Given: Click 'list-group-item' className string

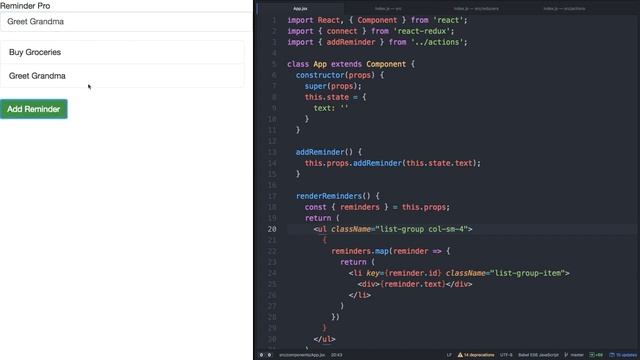Looking at the screenshot, I should pyautogui.click(x=529, y=273).
